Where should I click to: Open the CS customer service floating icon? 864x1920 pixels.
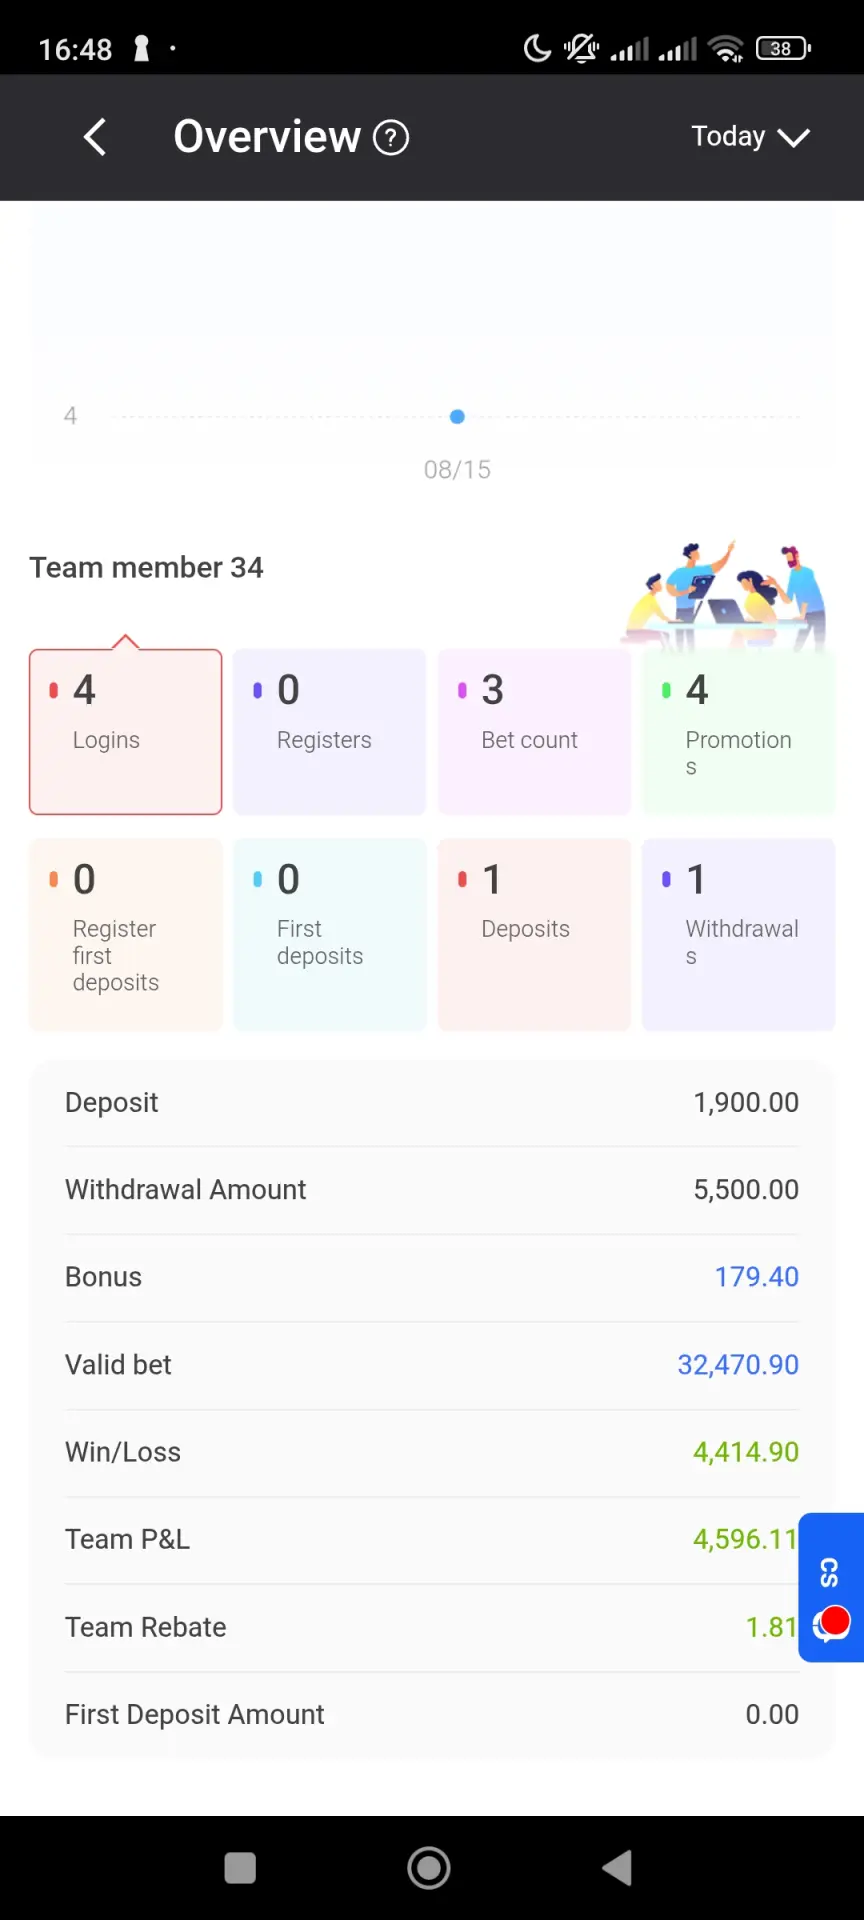click(x=831, y=1588)
